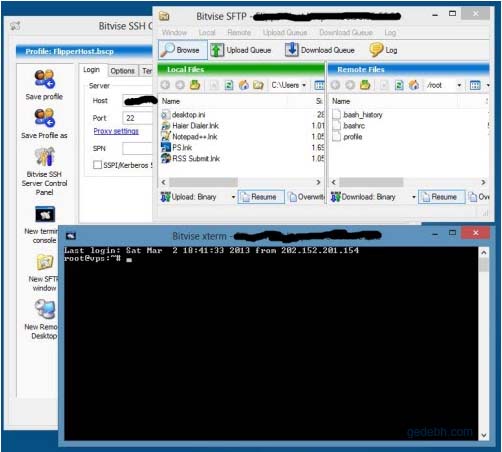Go up one folder in Remote Files

365,85
